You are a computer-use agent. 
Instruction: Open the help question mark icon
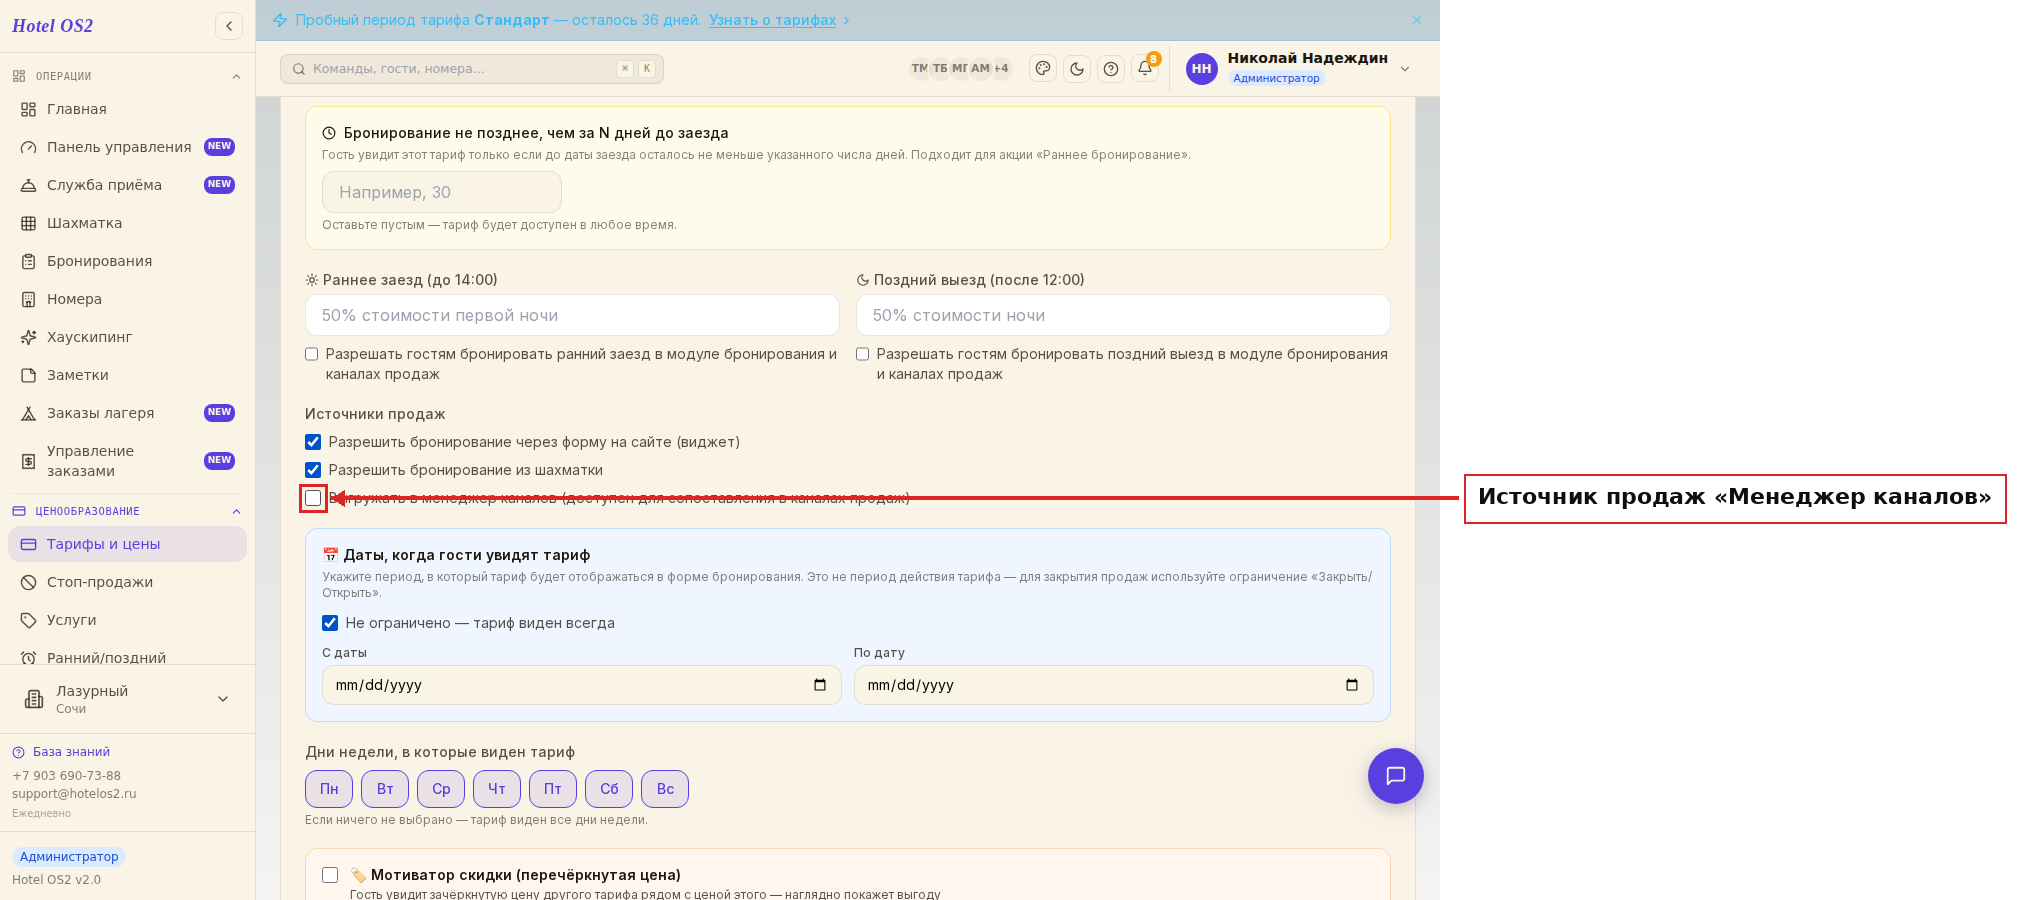coord(1111,68)
